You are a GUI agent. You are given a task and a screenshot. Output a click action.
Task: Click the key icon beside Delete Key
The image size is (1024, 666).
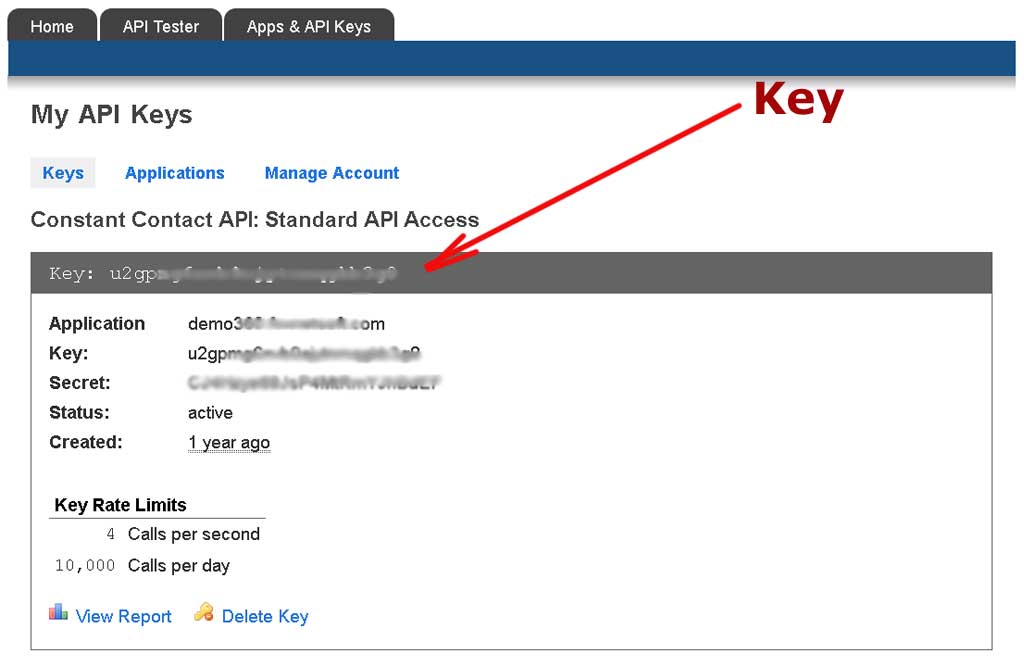[204, 612]
